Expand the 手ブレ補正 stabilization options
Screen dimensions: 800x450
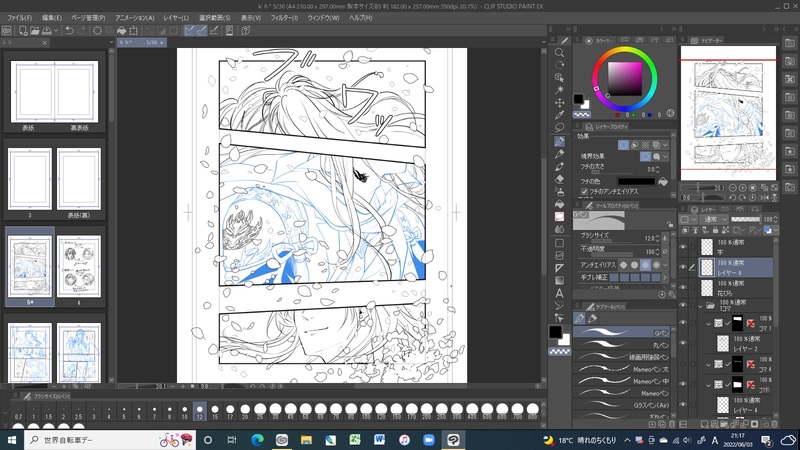click(665, 278)
